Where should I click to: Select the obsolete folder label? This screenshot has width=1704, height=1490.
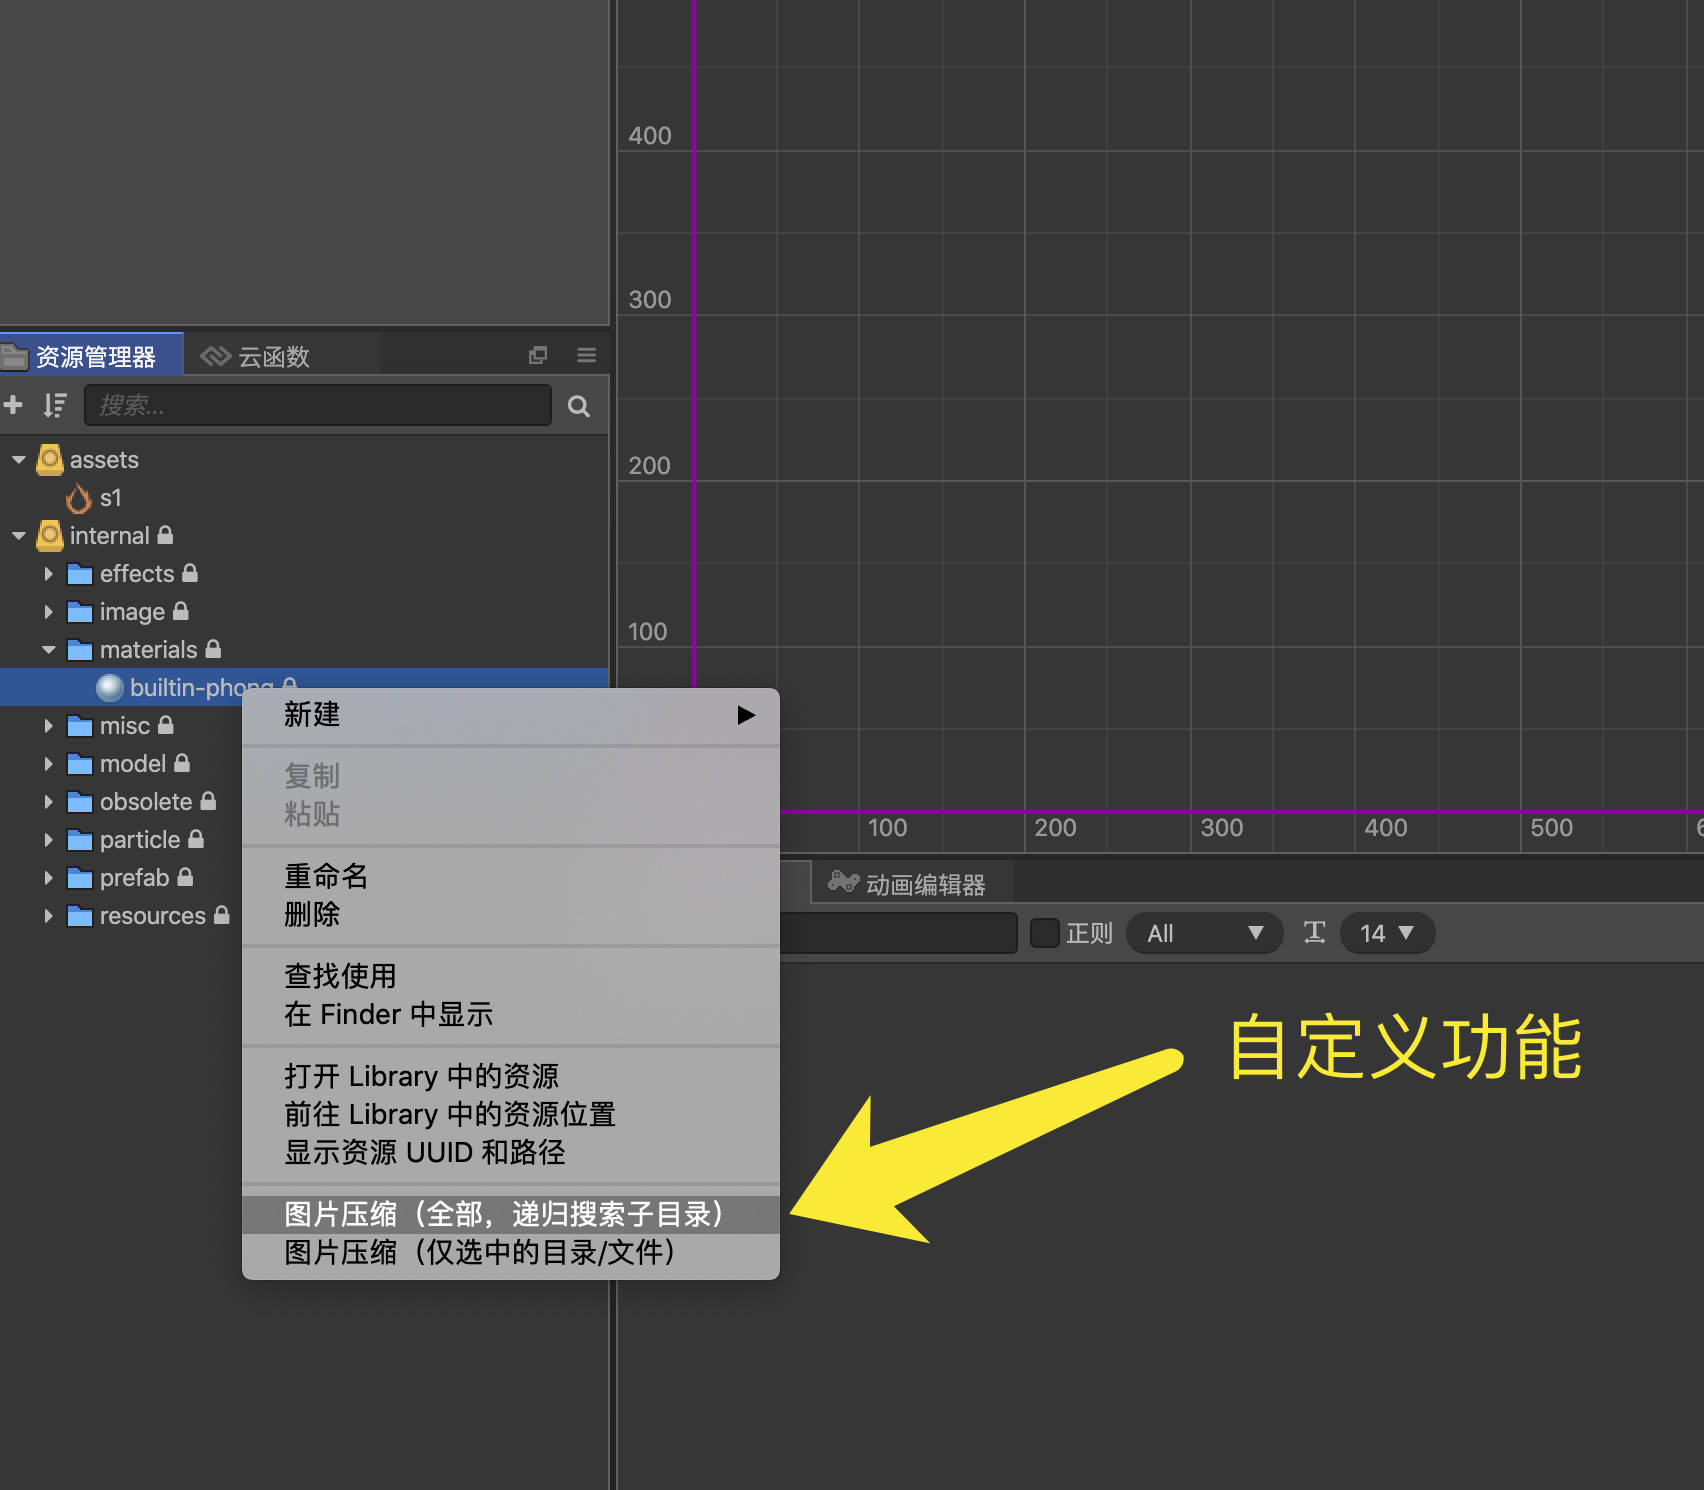pos(146,802)
